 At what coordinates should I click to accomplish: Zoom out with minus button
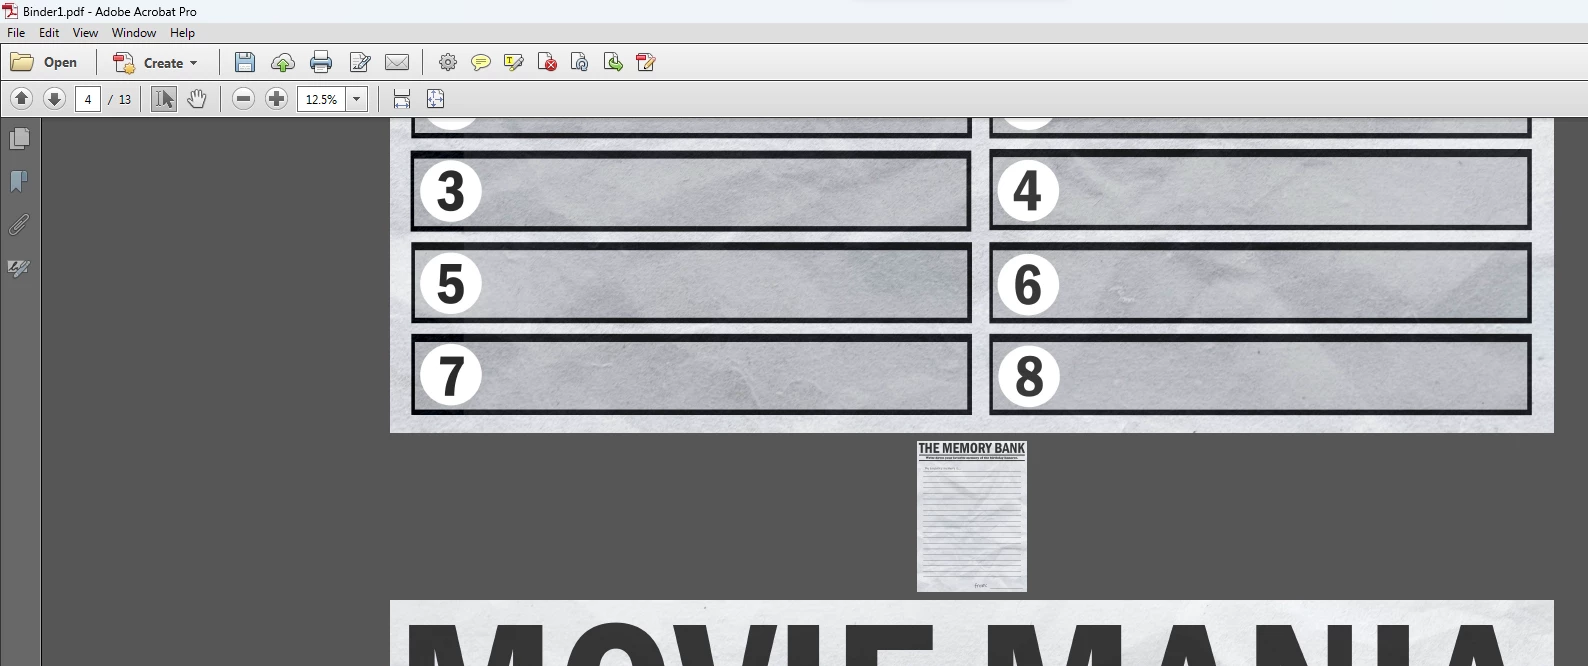click(x=243, y=99)
